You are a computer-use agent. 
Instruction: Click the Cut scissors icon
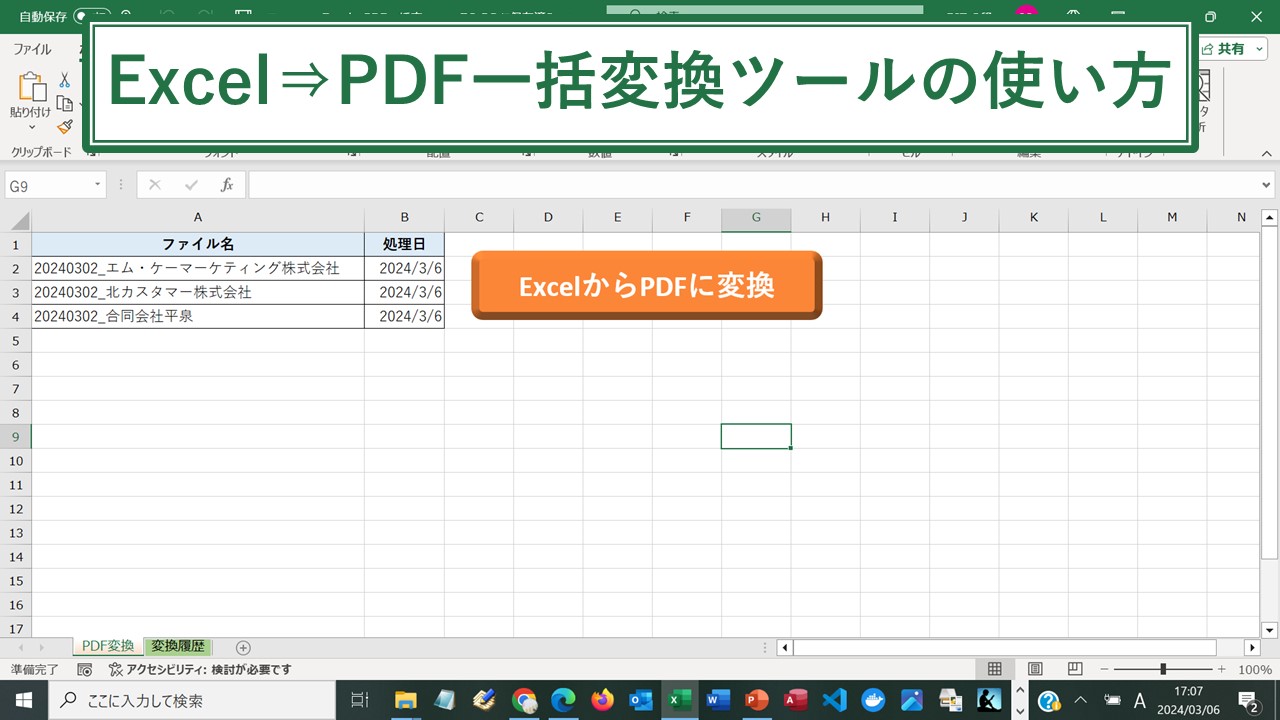click(x=65, y=80)
